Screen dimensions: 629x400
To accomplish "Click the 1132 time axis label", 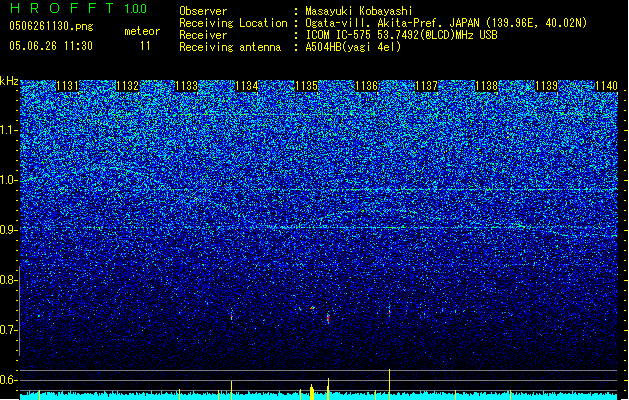I will (x=127, y=86).
